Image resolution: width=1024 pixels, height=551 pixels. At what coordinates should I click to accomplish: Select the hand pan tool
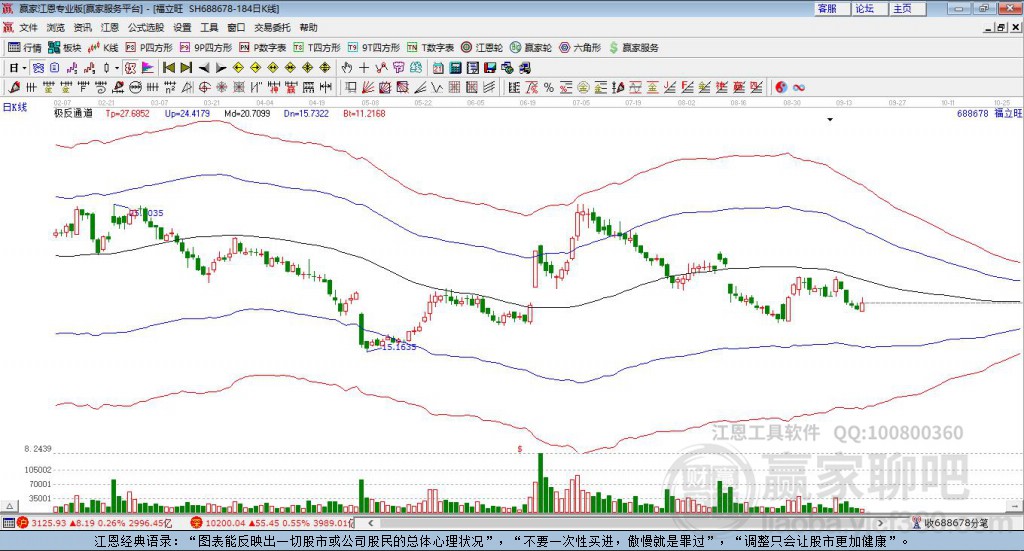(x=346, y=68)
